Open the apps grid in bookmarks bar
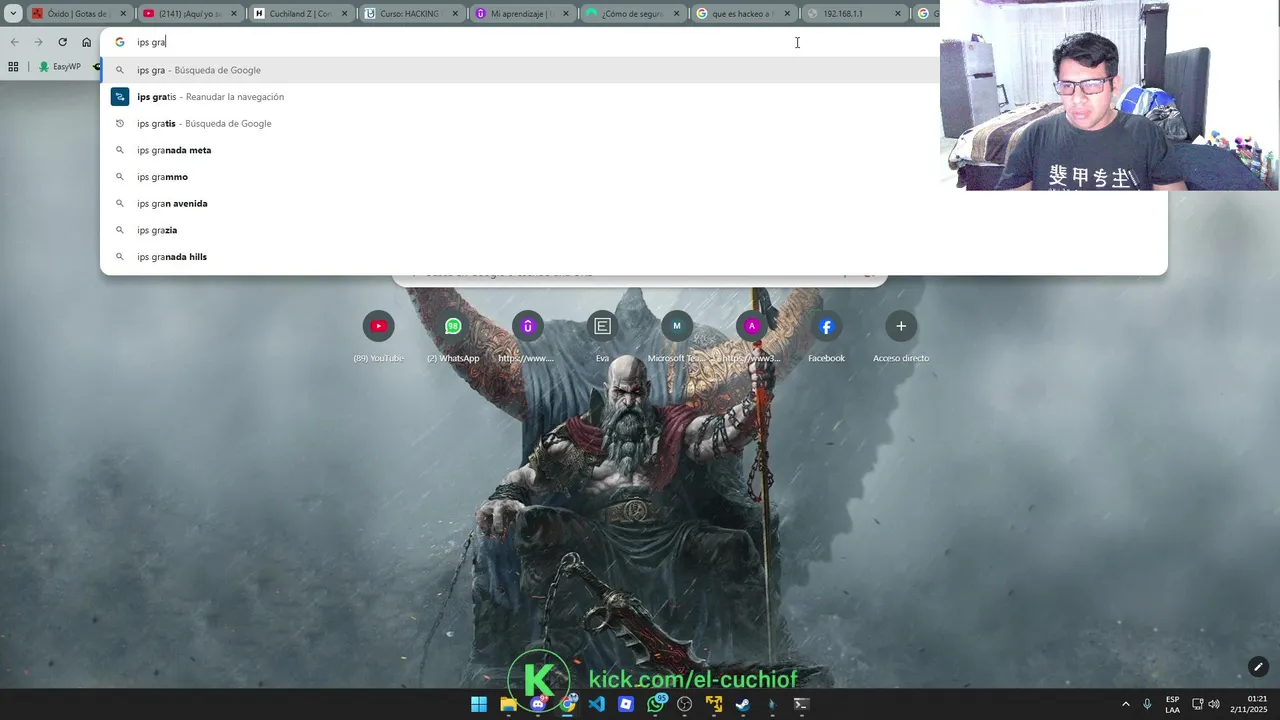 (13, 67)
